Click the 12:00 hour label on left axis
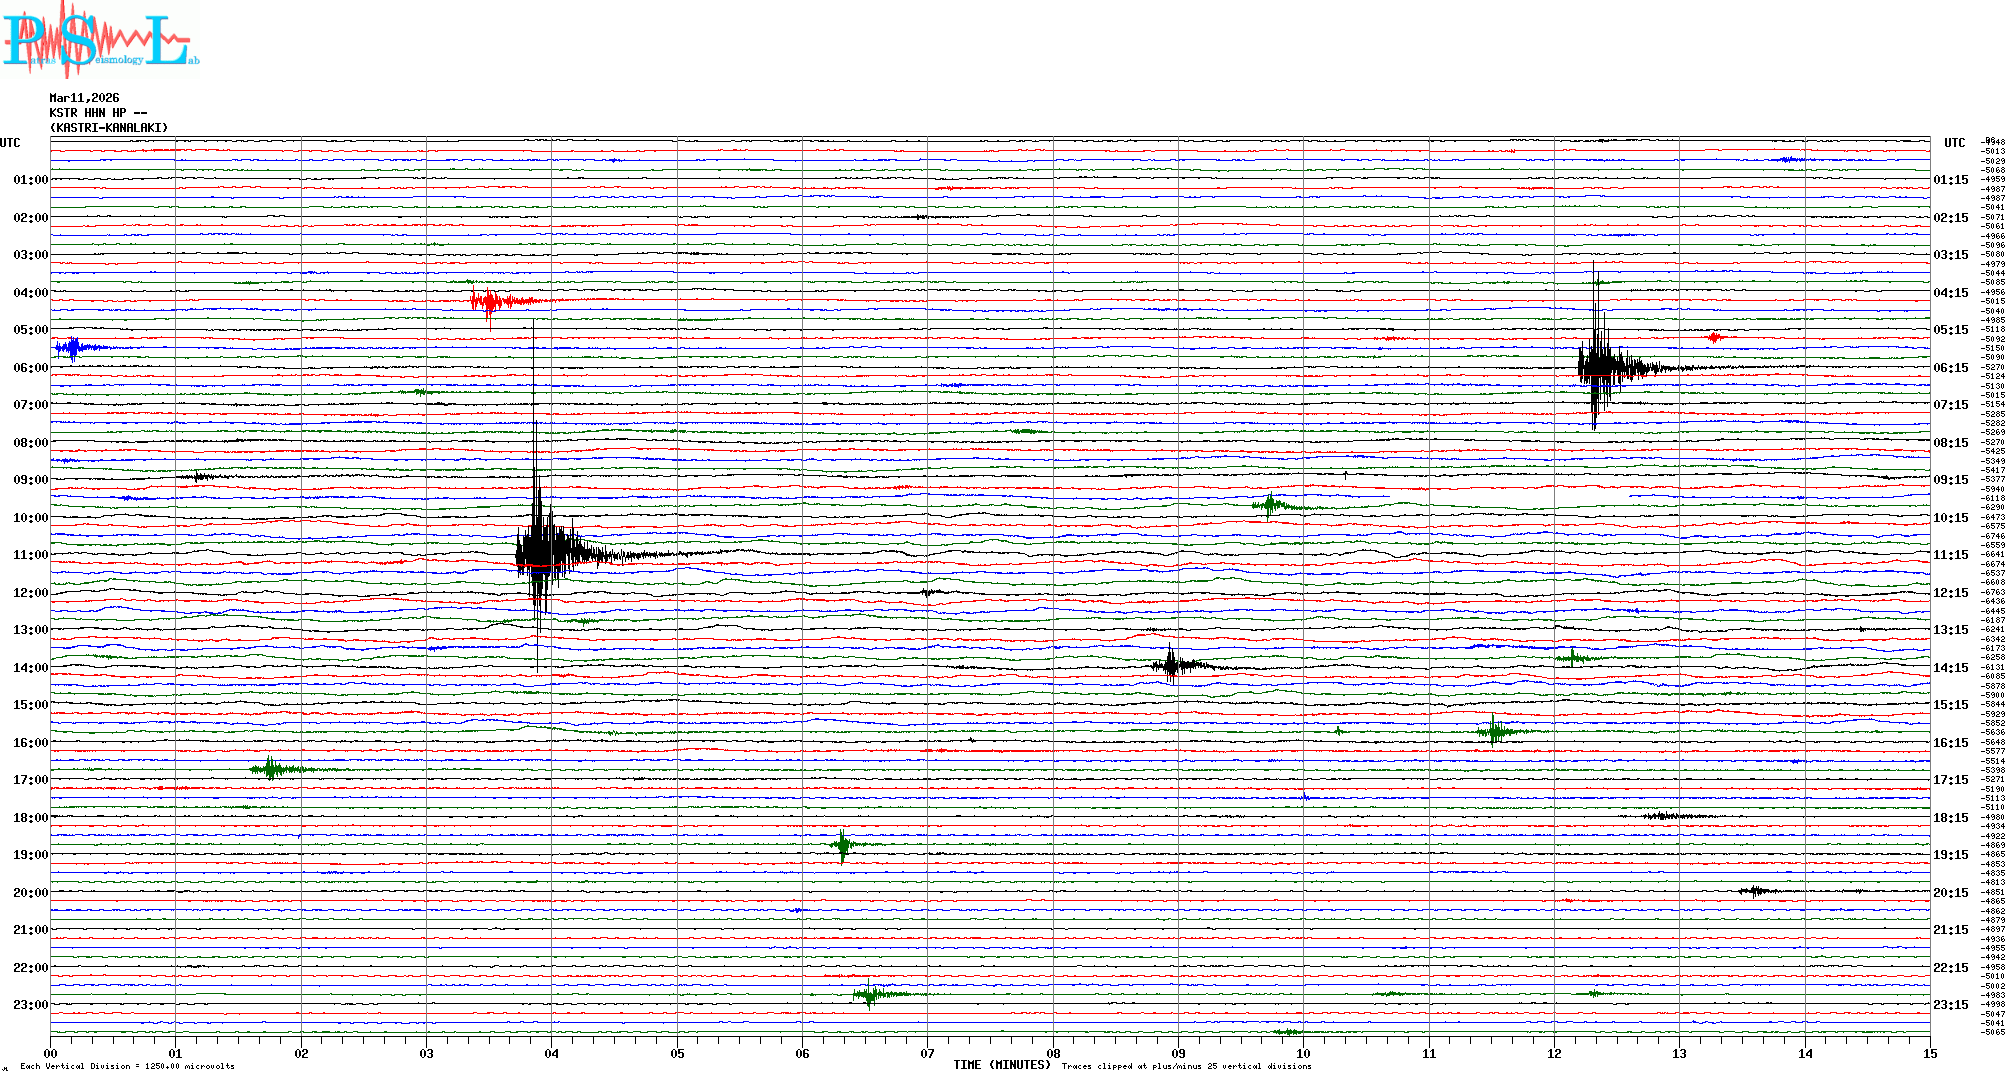The width and height of the screenshot is (2010, 1080). 30,593
